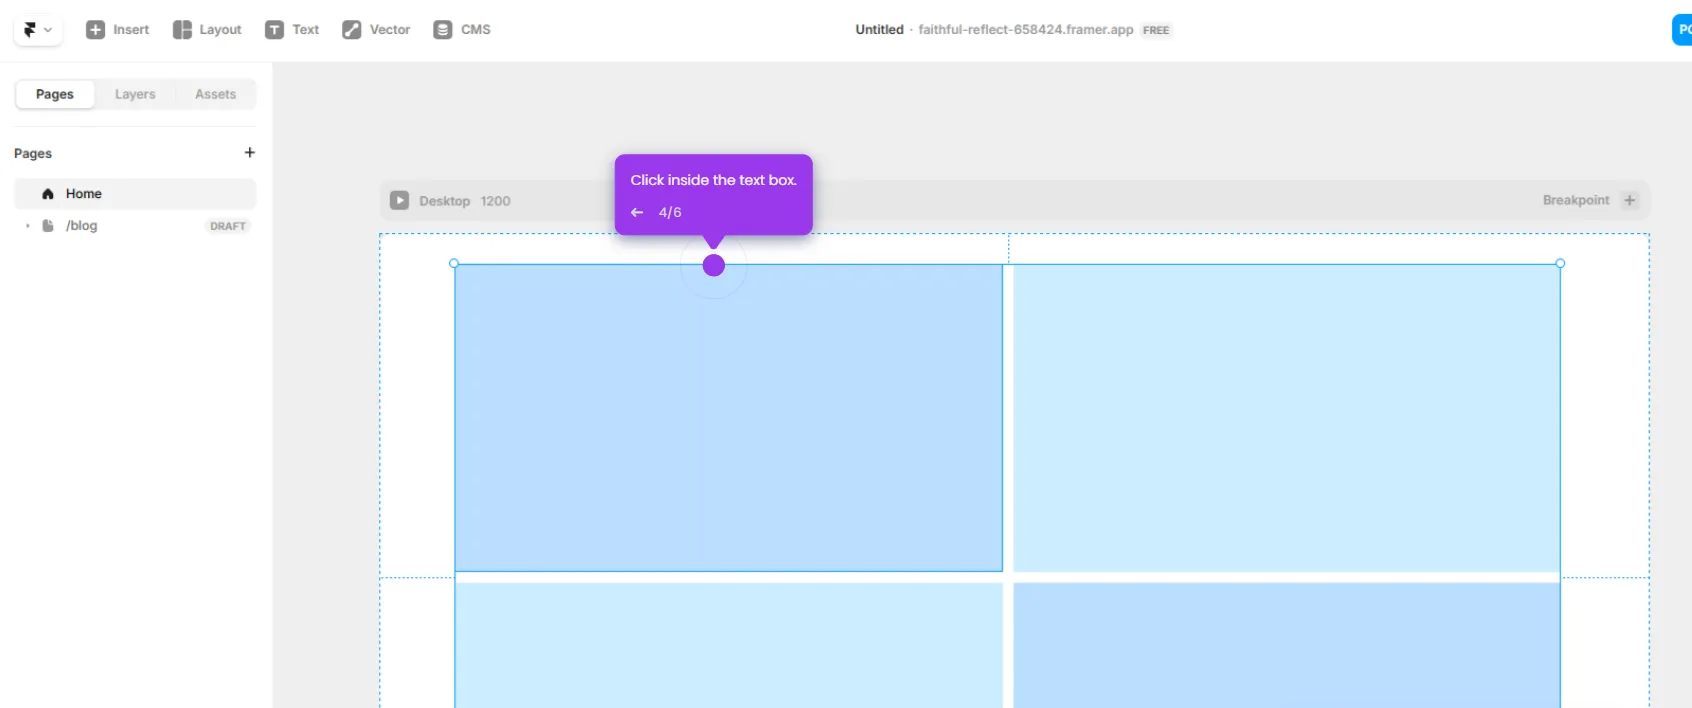
Task: Click the purple tutorial hotspot dot
Action: [x=713, y=265]
